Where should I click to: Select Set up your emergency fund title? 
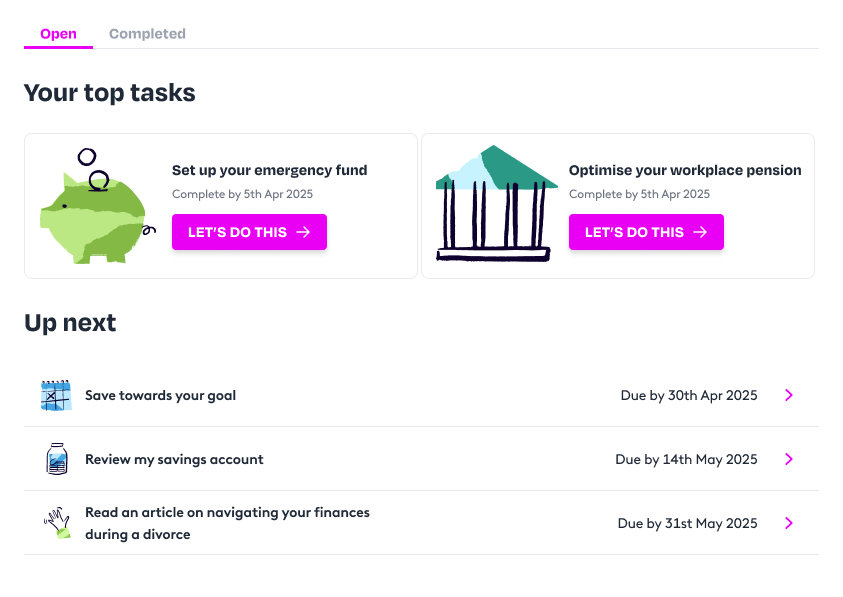[269, 170]
